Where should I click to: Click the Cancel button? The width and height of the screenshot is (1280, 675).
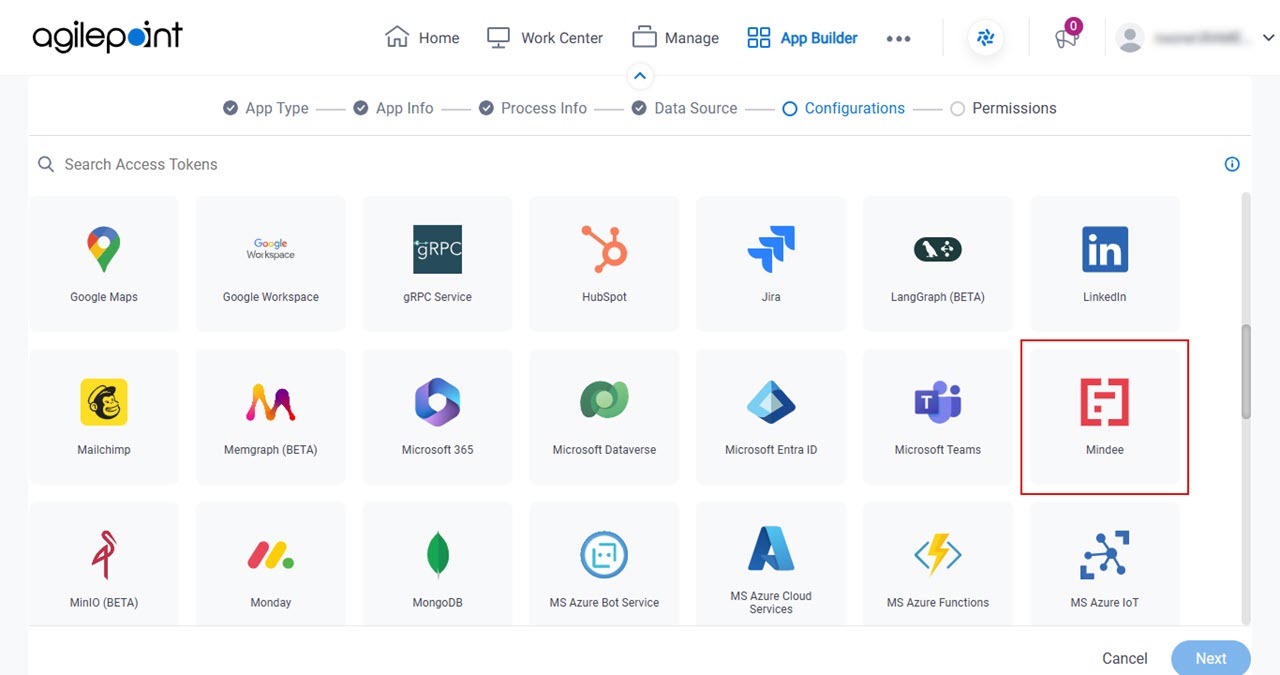click(x=1124, y=658)
